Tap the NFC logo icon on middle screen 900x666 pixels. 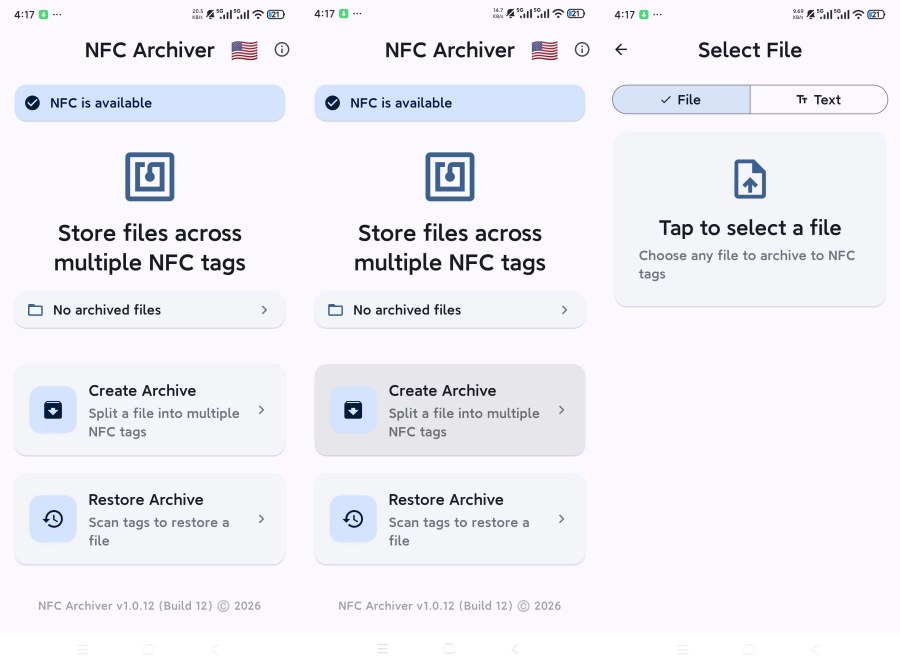click(x=450, y=177)
